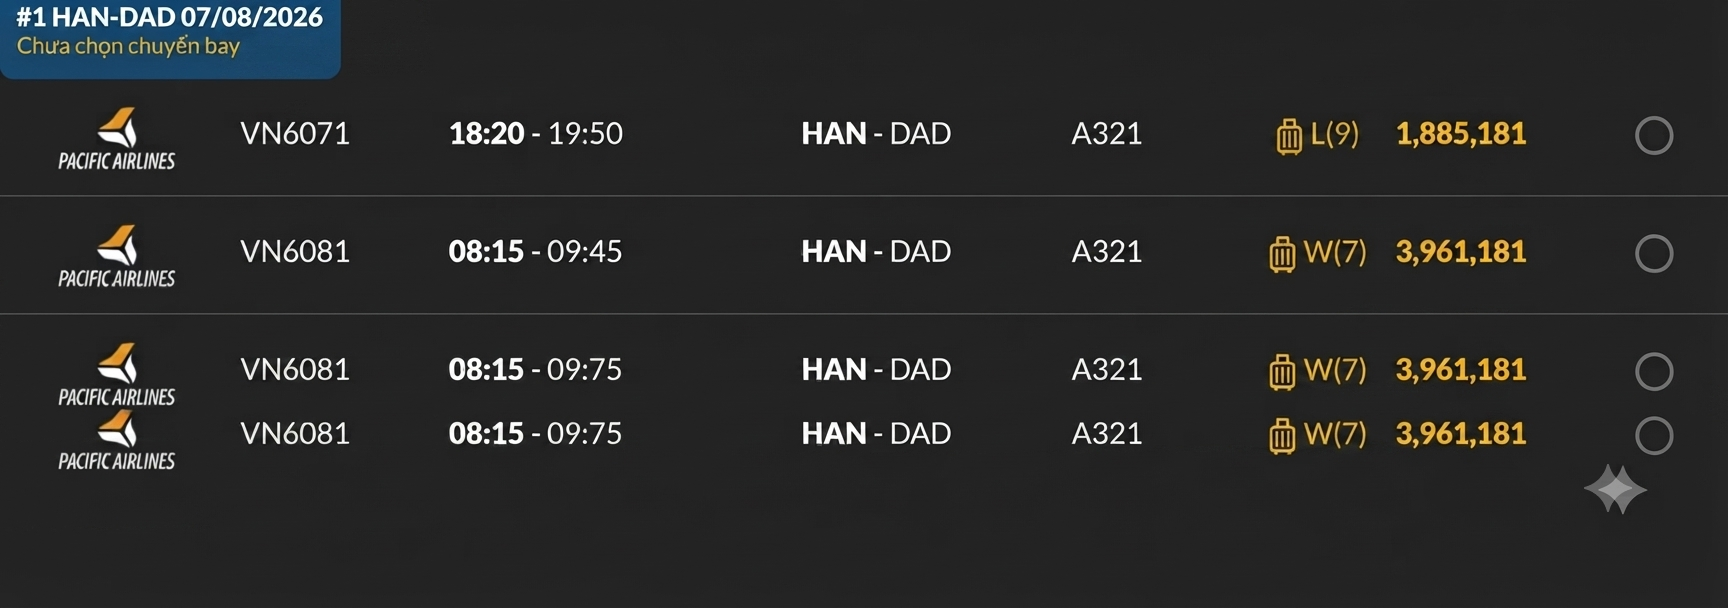Click the Pacific Airlines logo in the bottom row

tap(116, 441)
